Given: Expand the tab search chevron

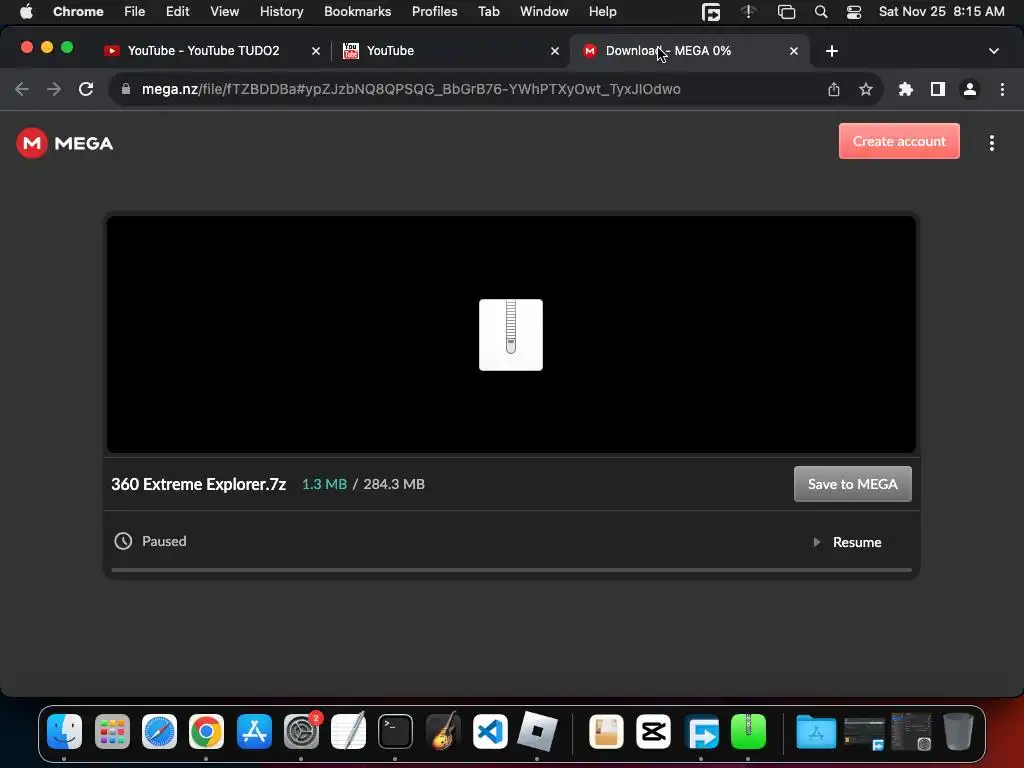Looking at the screenshot, I should (x=993, y=51).
